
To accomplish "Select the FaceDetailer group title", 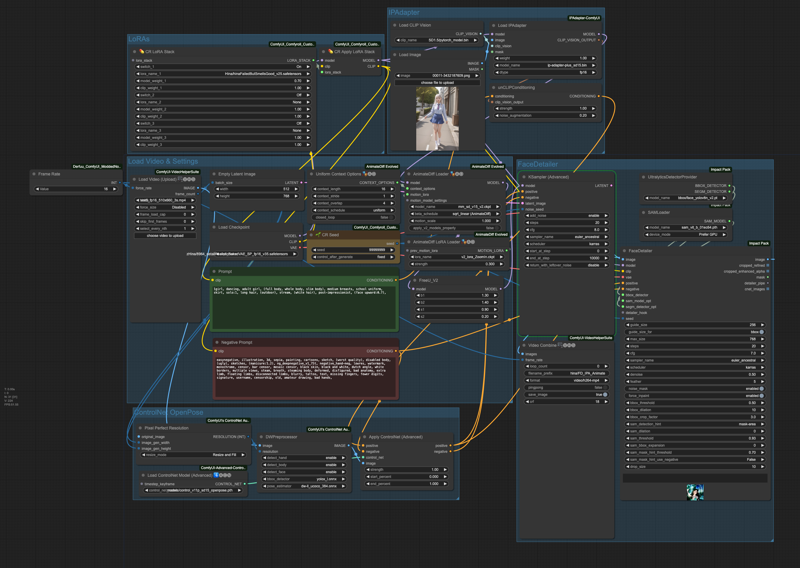I will click(x=538, y=164).
